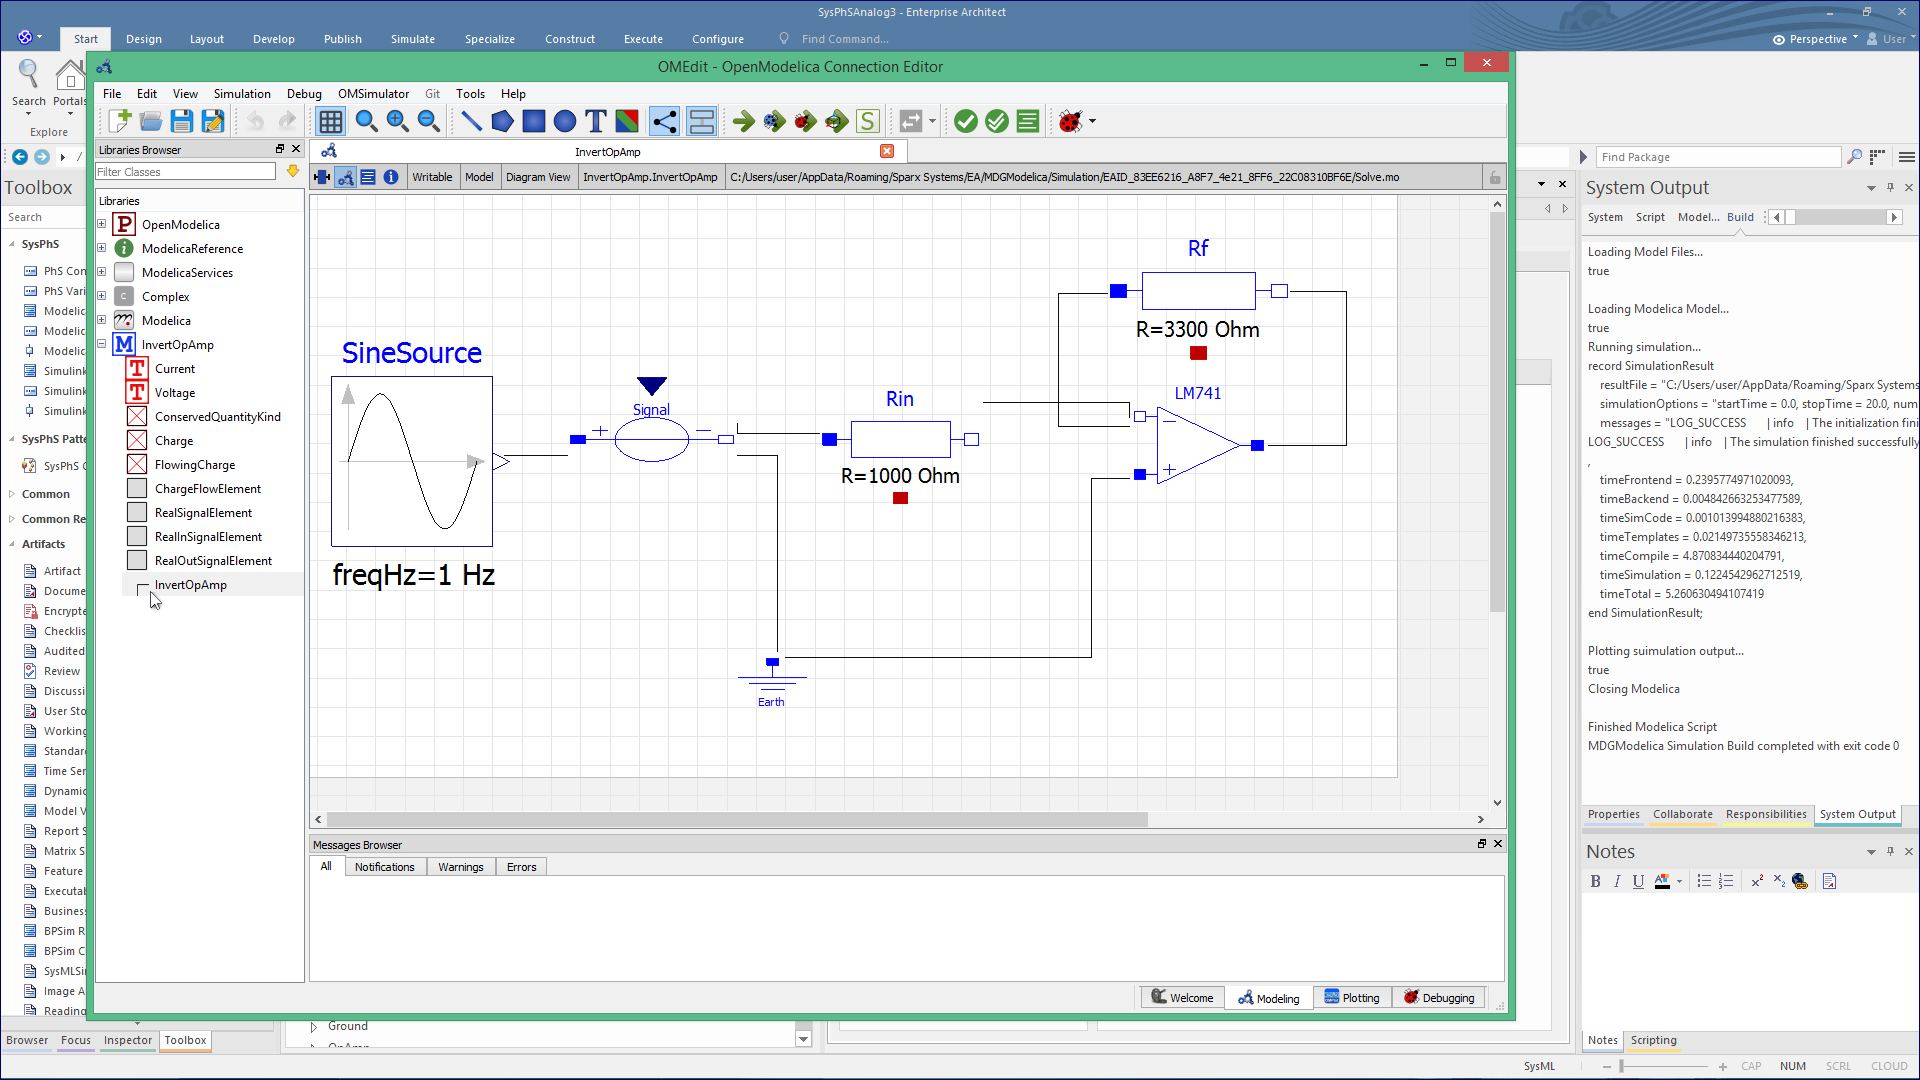The width and height of the screenshot is (1920, 1080).
Task: Click the Filter Classes input field
Action: point(185,172)
